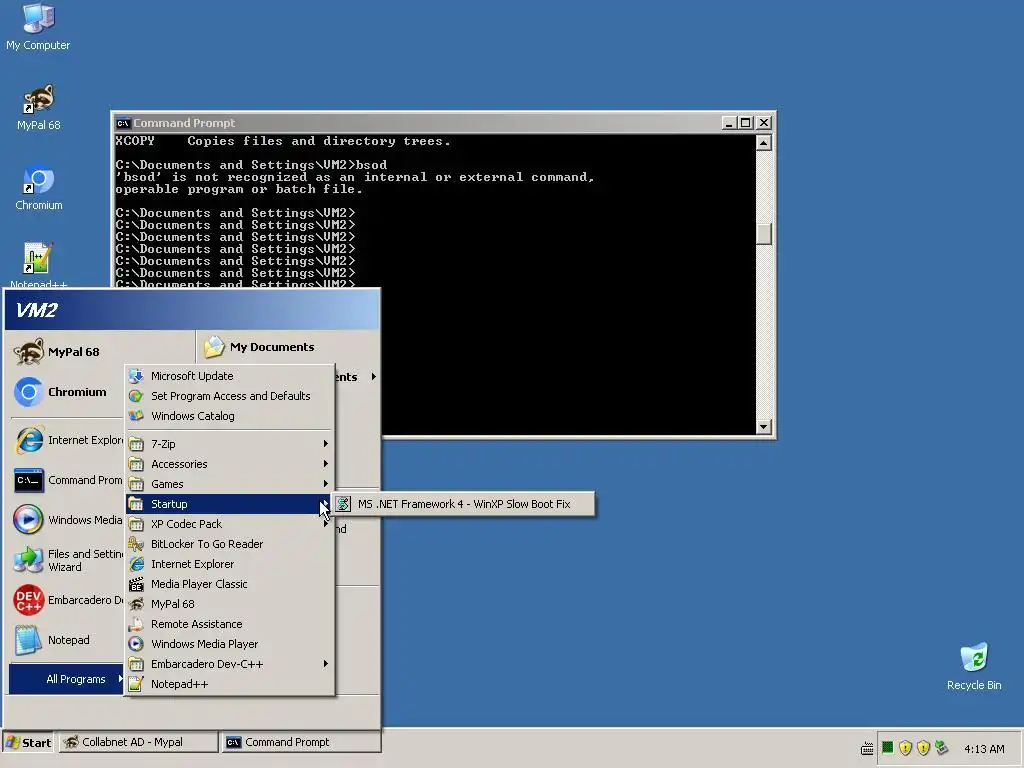The height and width of the screenshot is (768, 1024).
Task: Switch to Collabnet AD - Mypal taskbar window
Action: pyautogui.click(x=138, y=743)
